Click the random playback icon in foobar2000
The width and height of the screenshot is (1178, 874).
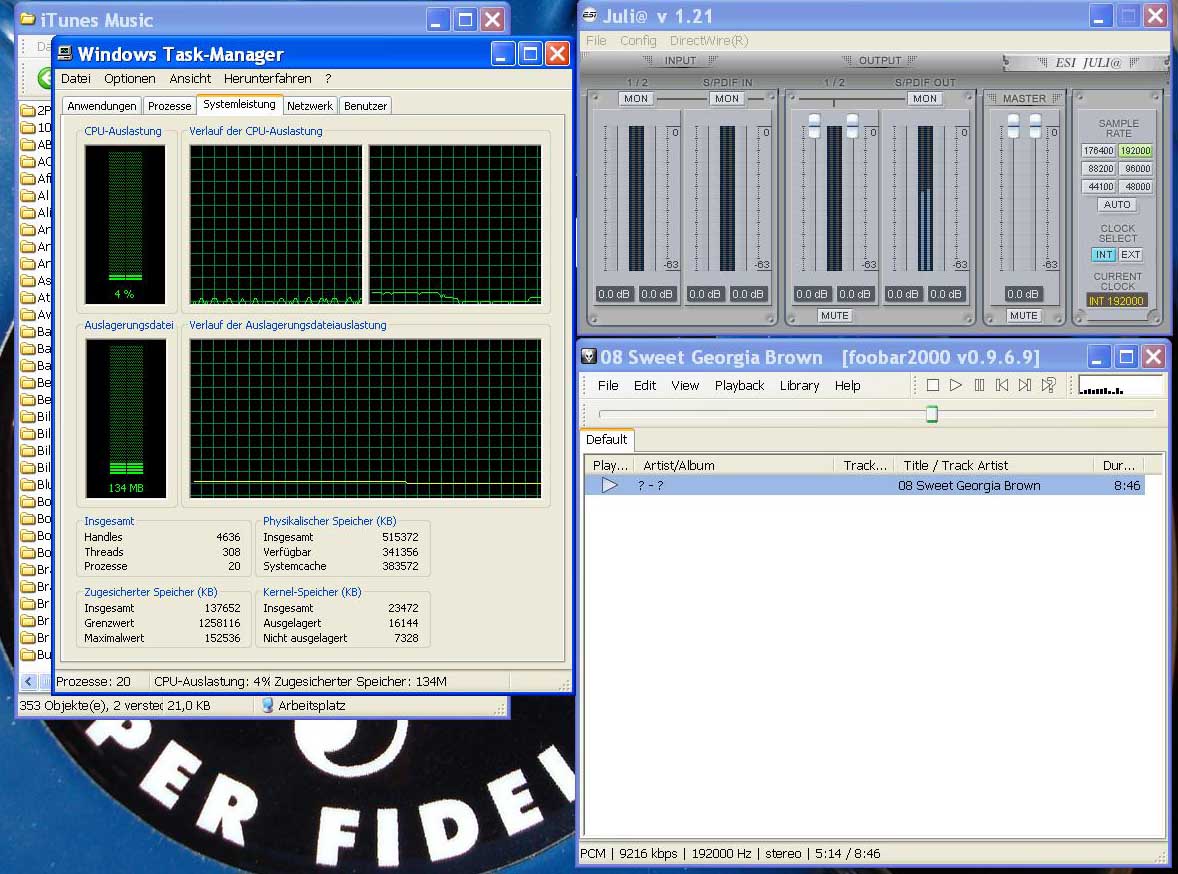click(1049, 386)
